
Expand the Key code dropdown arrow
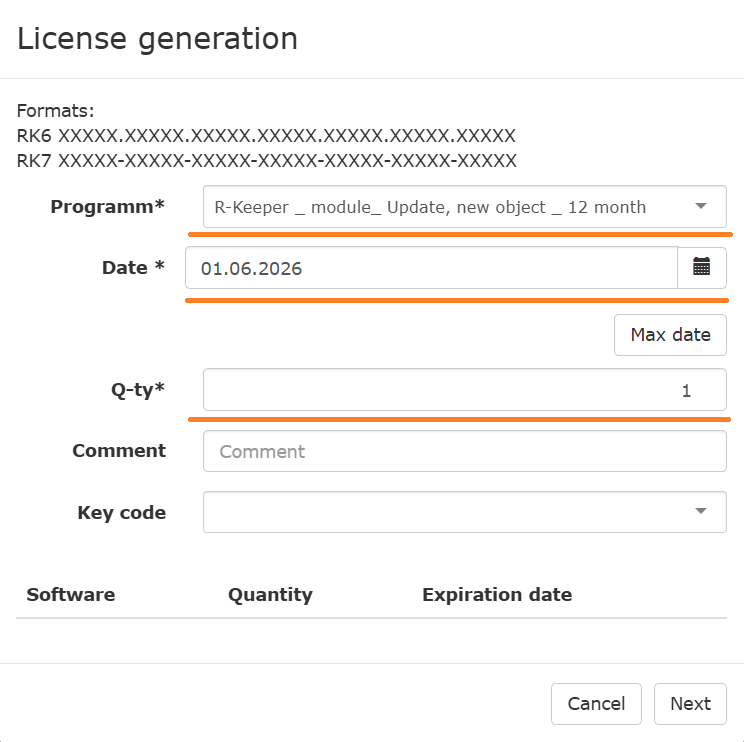click(701, 512)
